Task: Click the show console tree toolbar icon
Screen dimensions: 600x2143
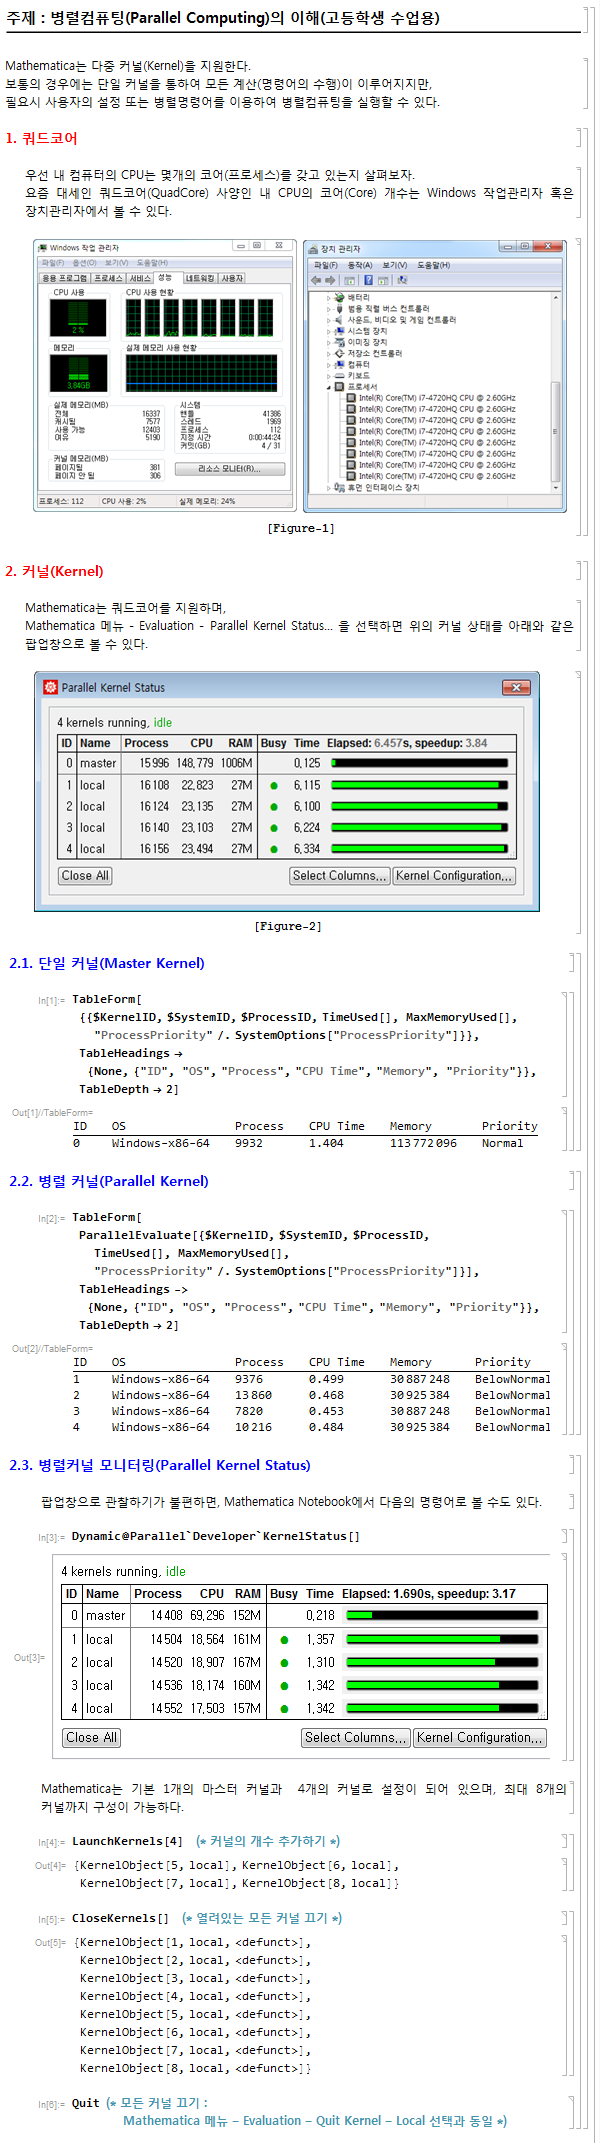Action: coord(349,280)
